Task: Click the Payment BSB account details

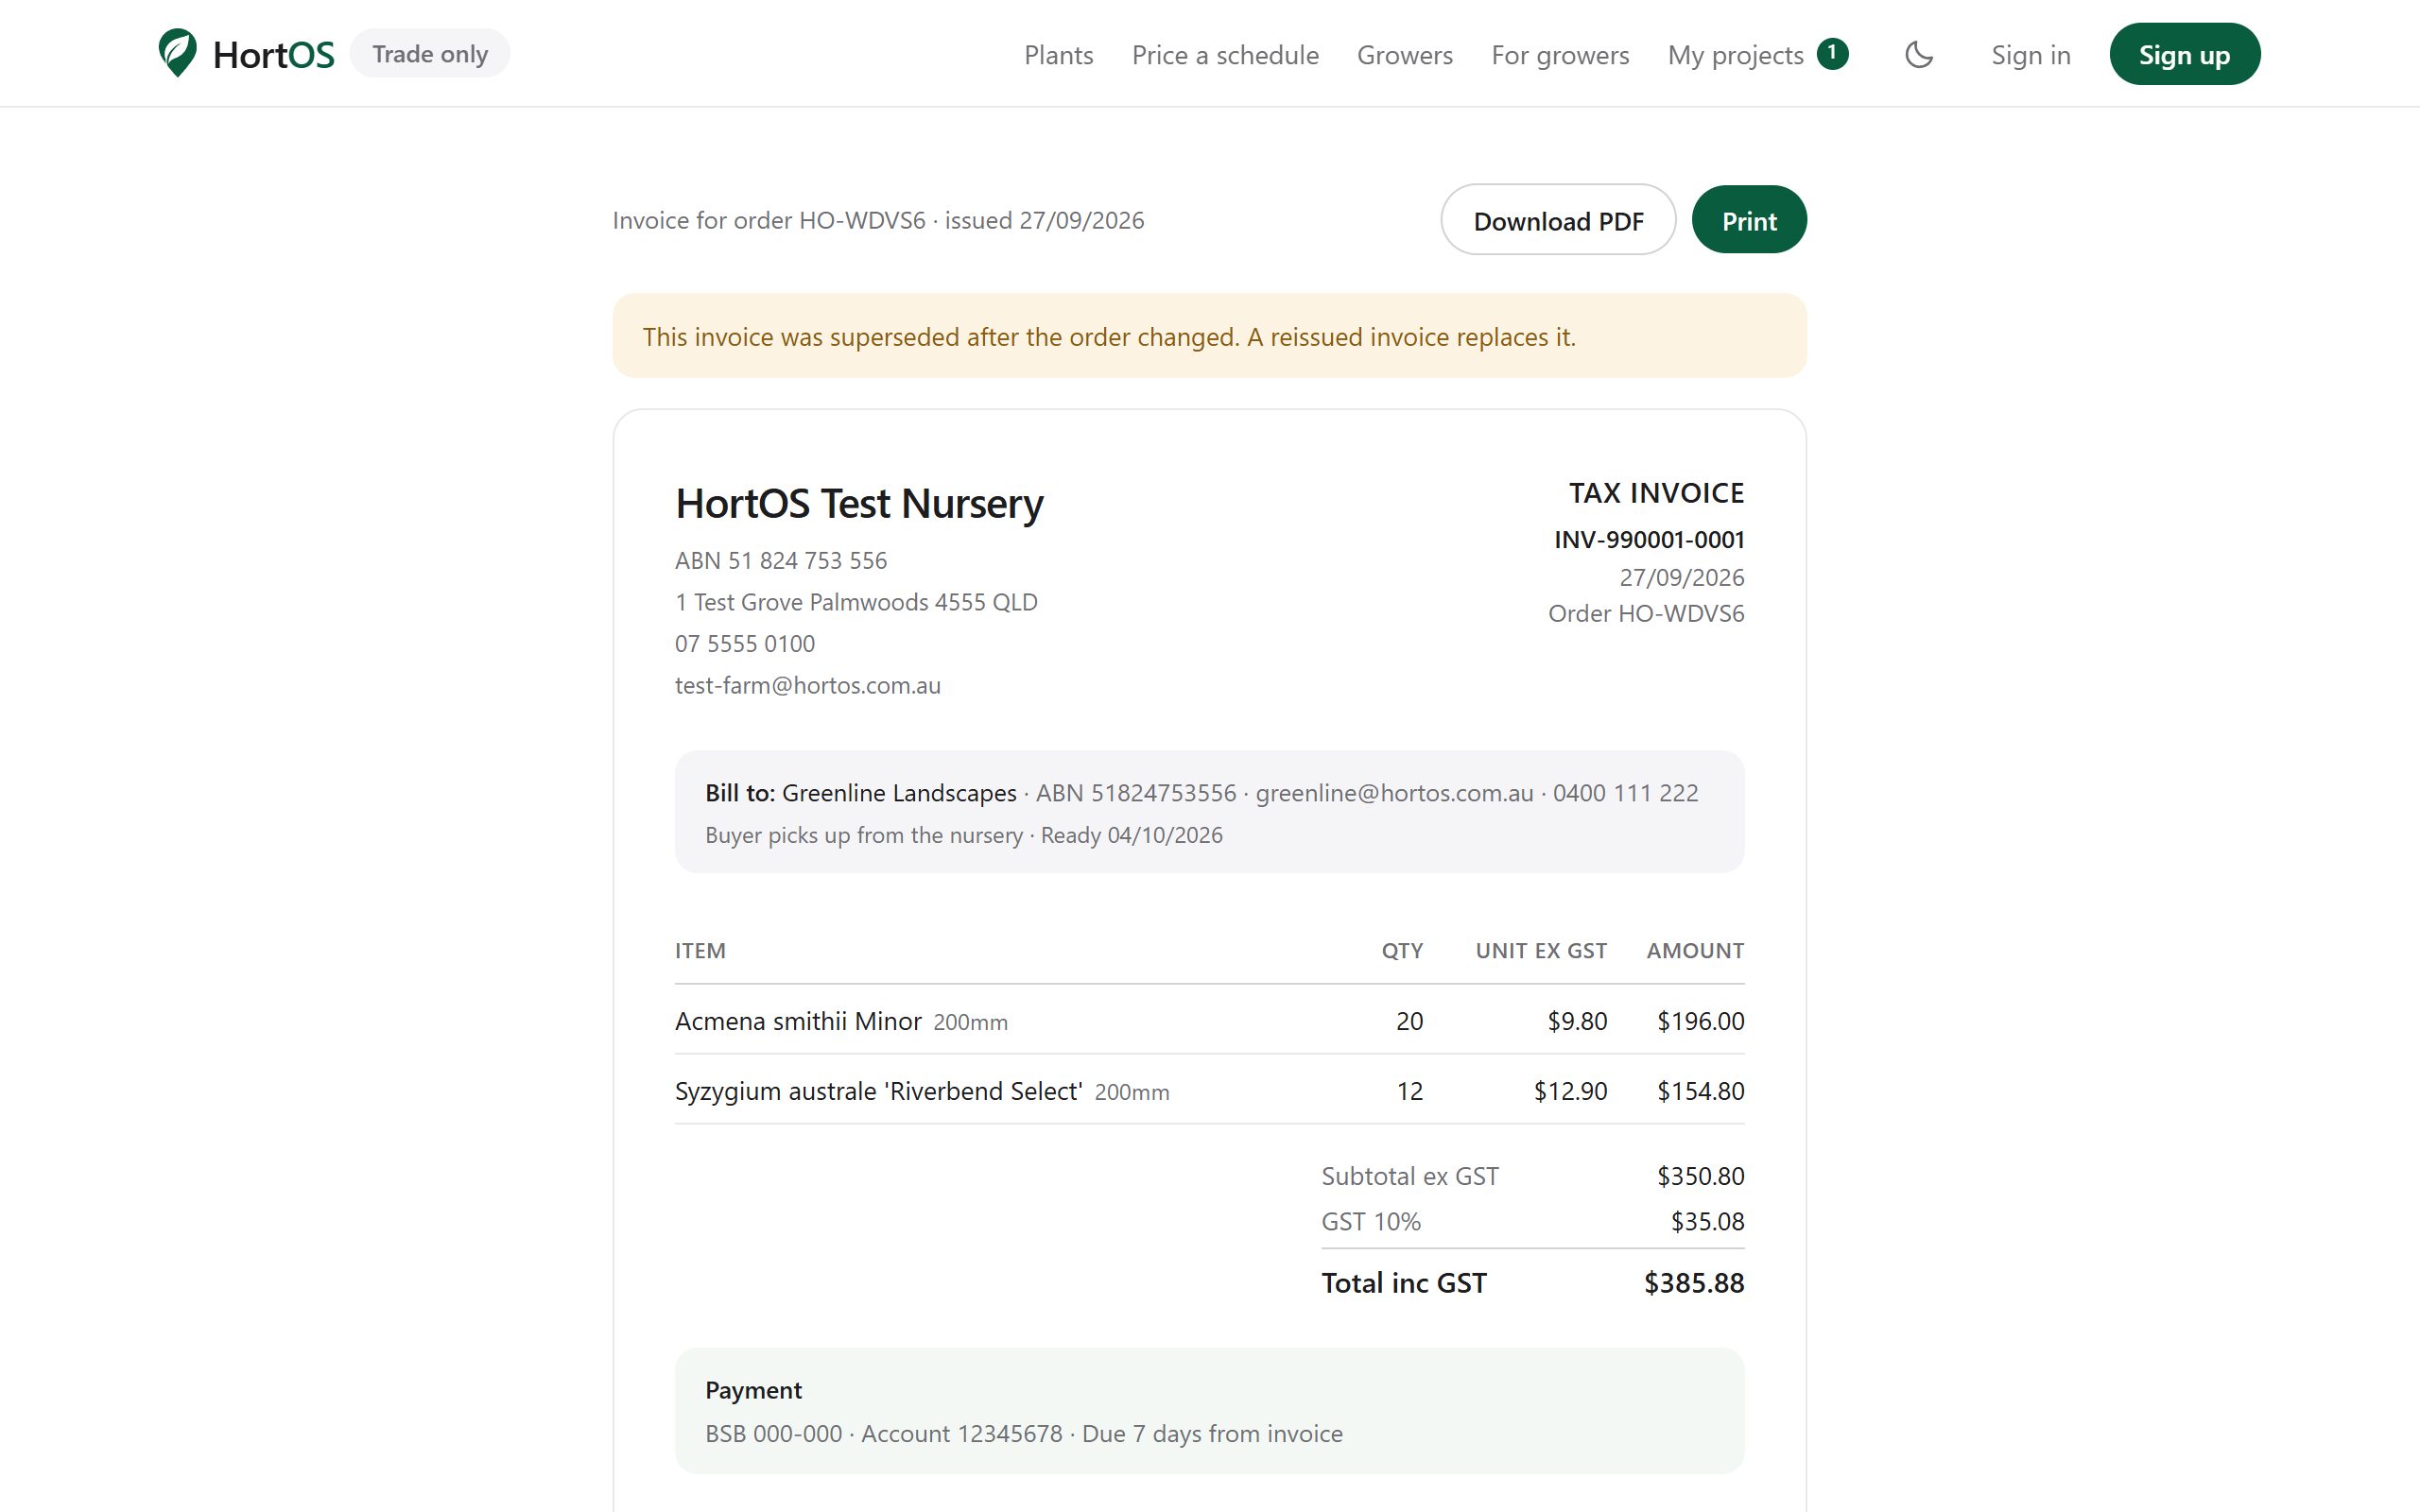Action: tap(1024, 1434)
